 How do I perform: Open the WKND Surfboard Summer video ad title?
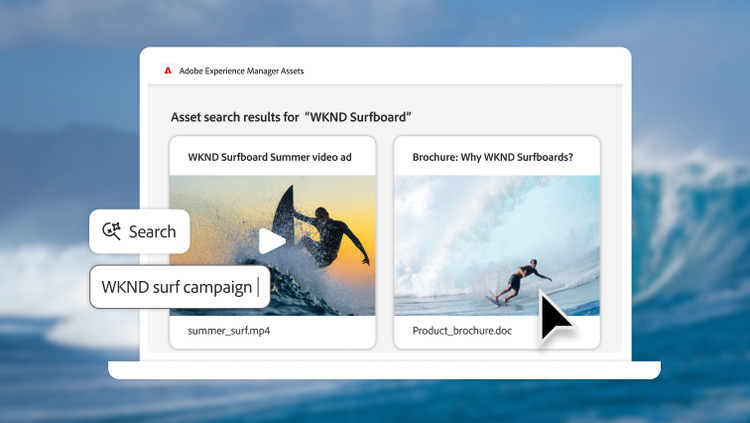(269, 157)
